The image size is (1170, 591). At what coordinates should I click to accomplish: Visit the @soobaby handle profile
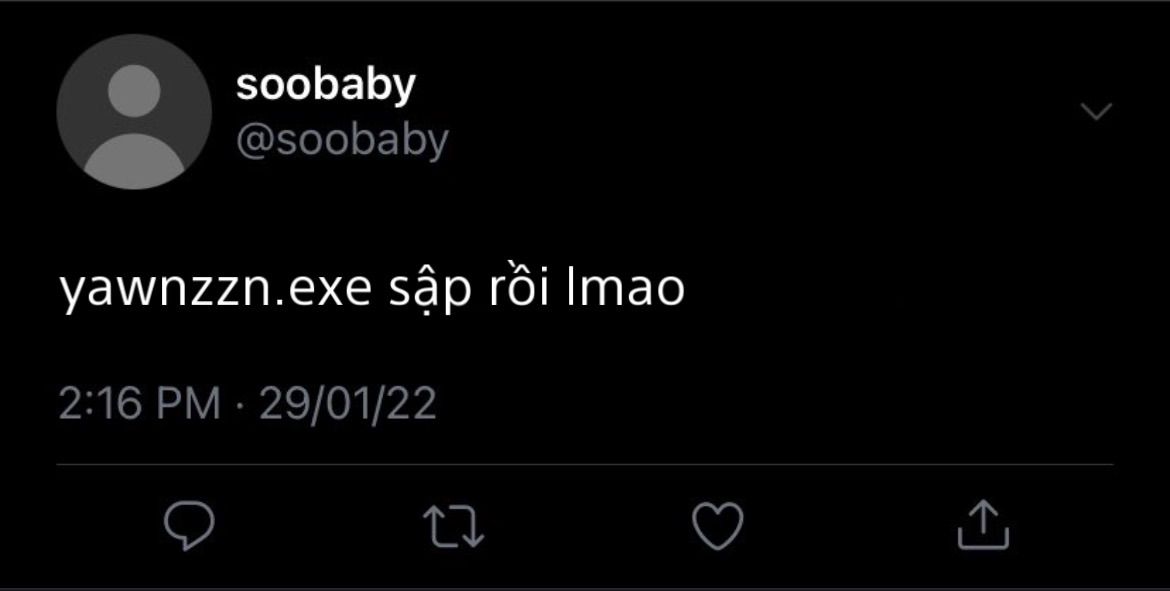[342, 141]
